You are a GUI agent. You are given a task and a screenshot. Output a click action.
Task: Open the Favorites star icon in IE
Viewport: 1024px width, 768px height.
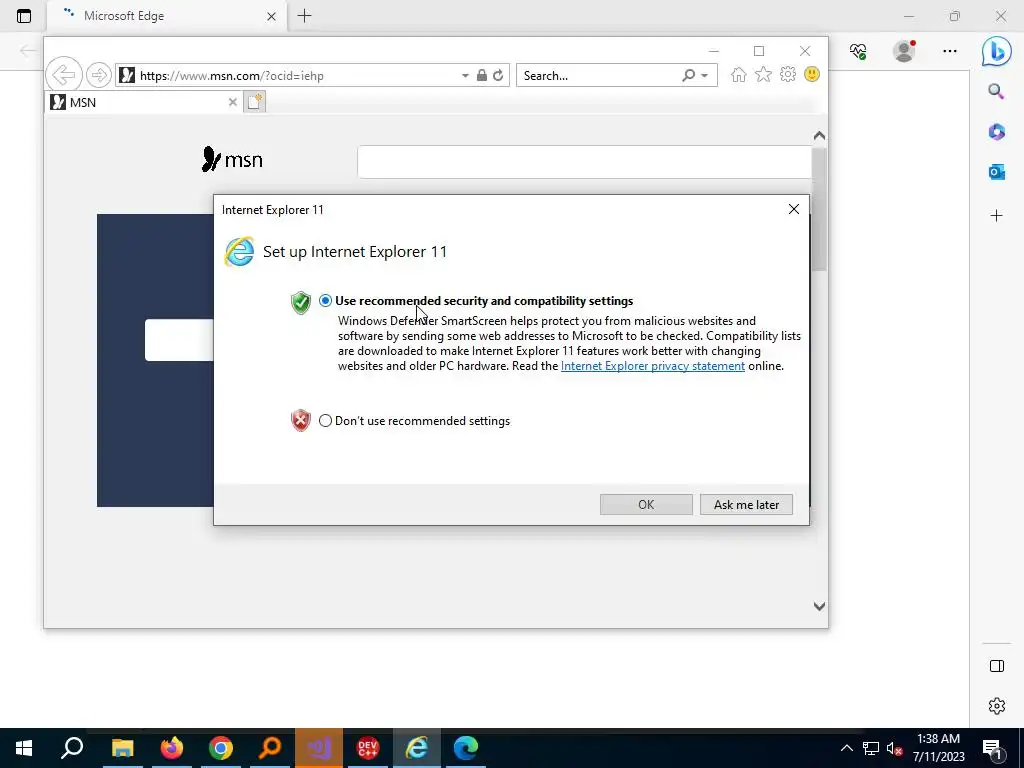point(763,74)
